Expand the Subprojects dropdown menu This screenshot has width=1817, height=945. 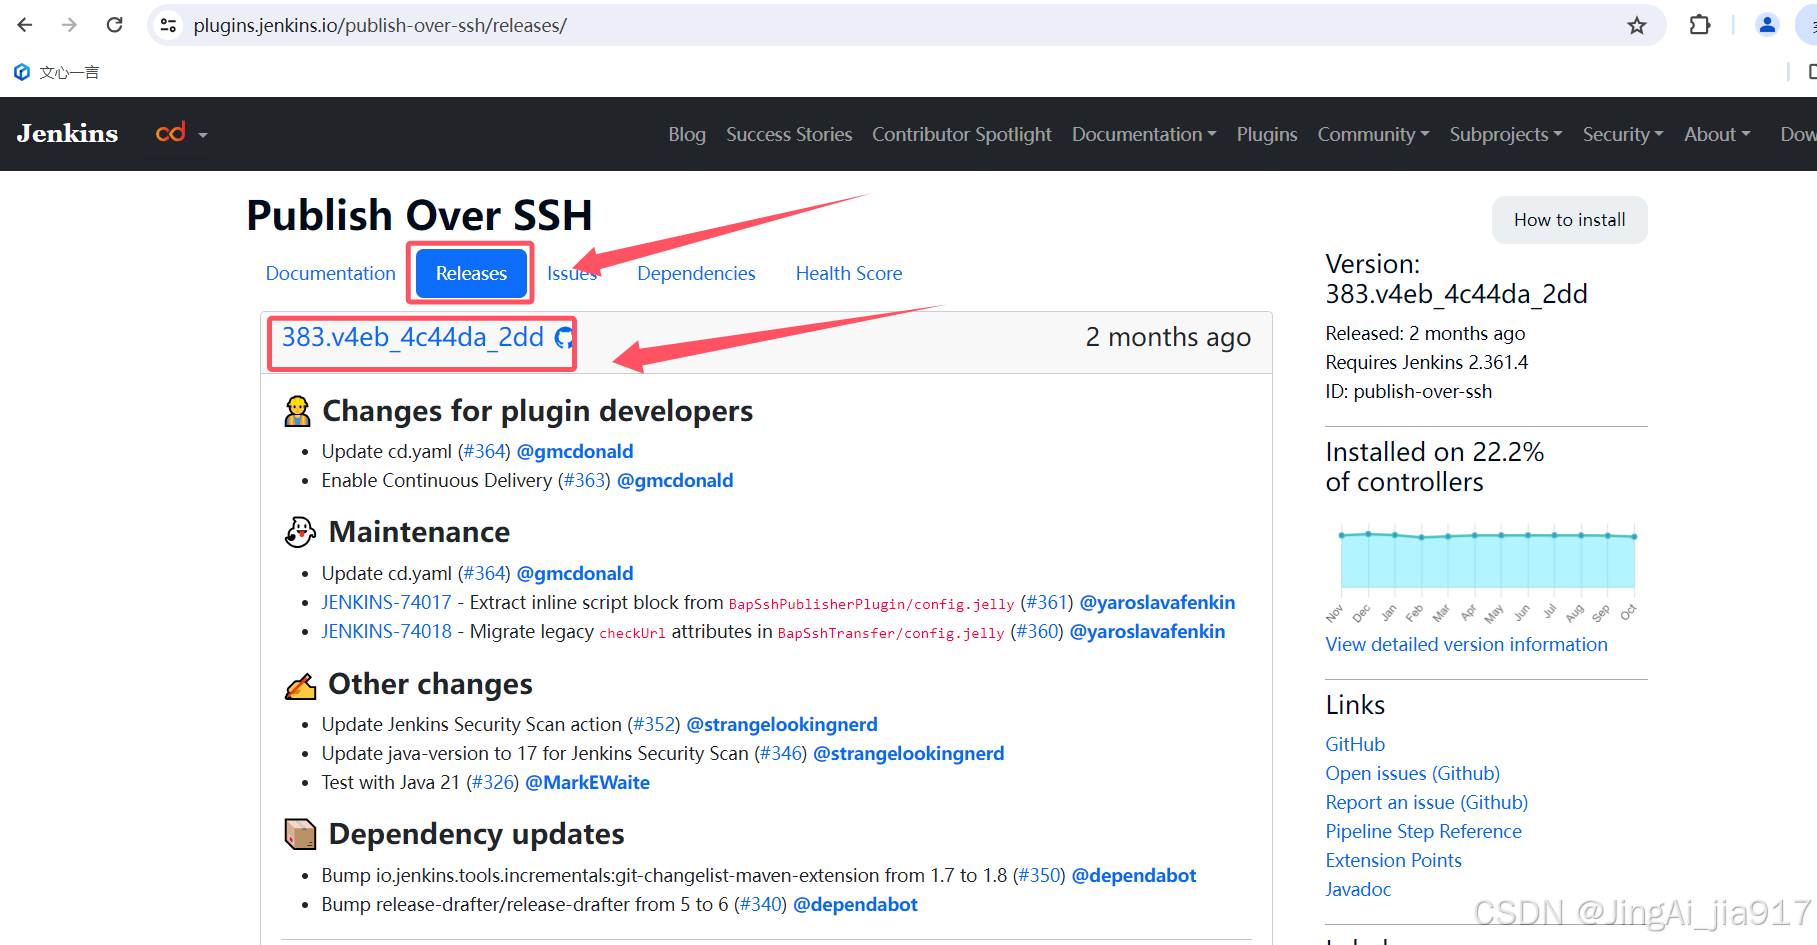[1506, 134]
